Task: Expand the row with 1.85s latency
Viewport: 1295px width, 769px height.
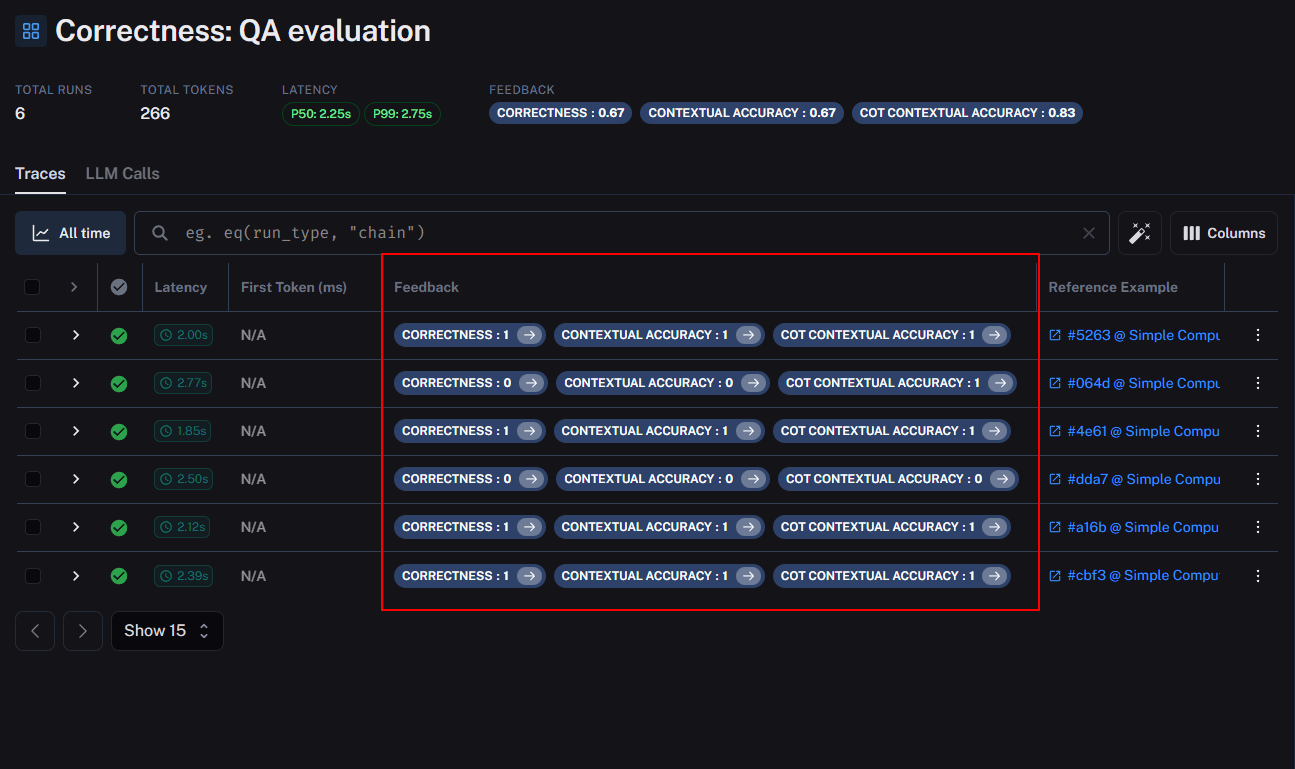Action: coord(75,431)
